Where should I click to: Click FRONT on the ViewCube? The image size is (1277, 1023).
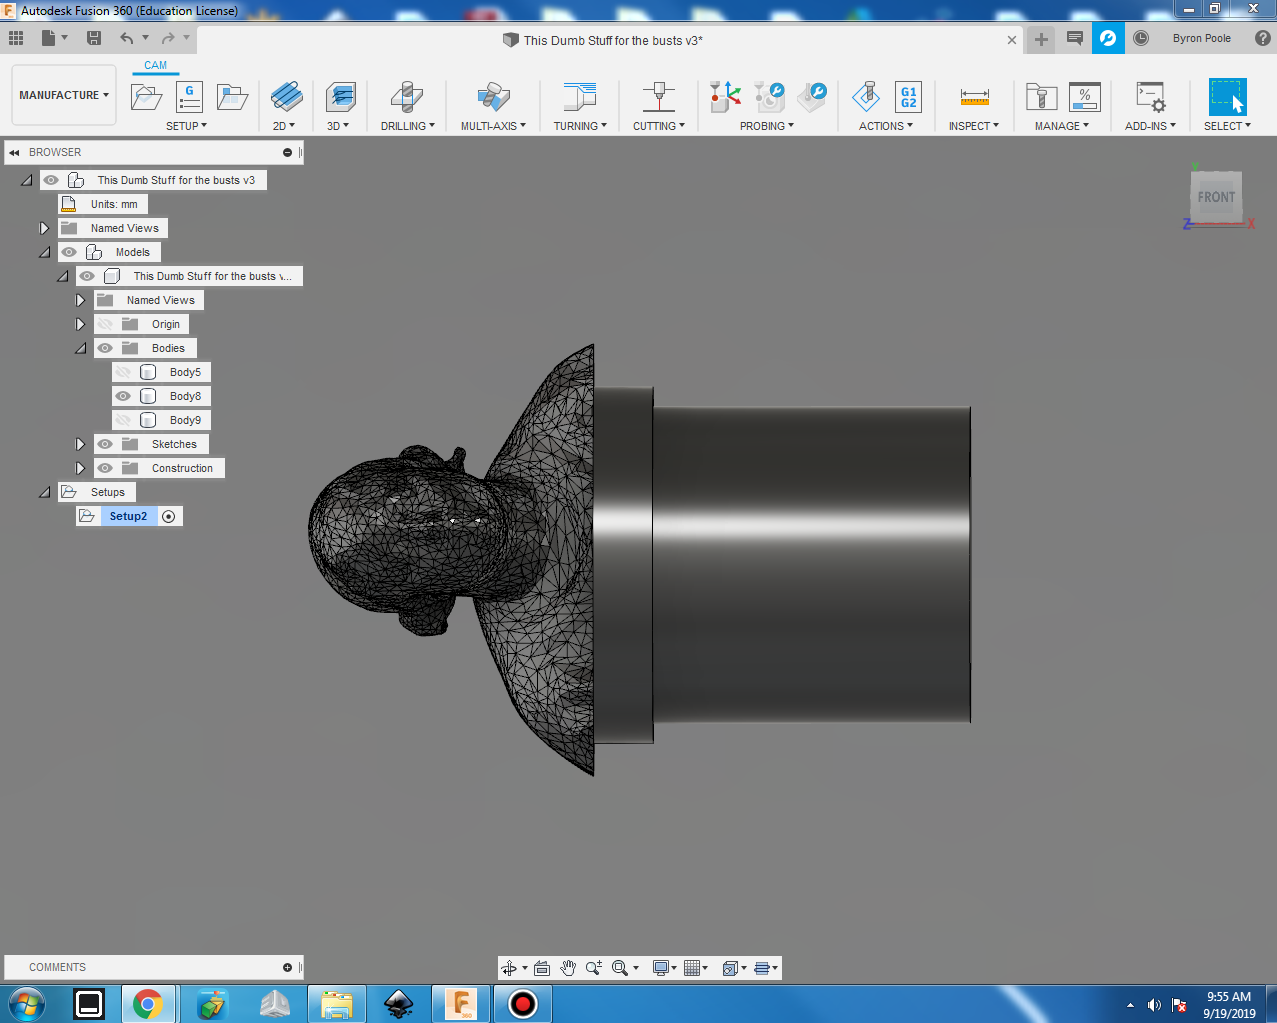pos(1215,197)
